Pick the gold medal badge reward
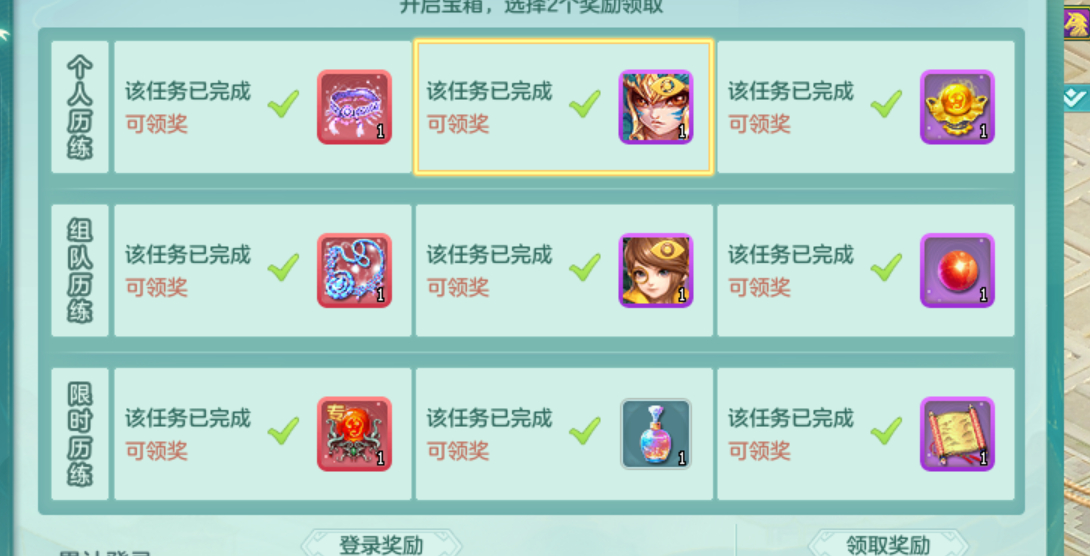Image resolution: width=1090 pixels, height=556 pixels. point(957,107)
